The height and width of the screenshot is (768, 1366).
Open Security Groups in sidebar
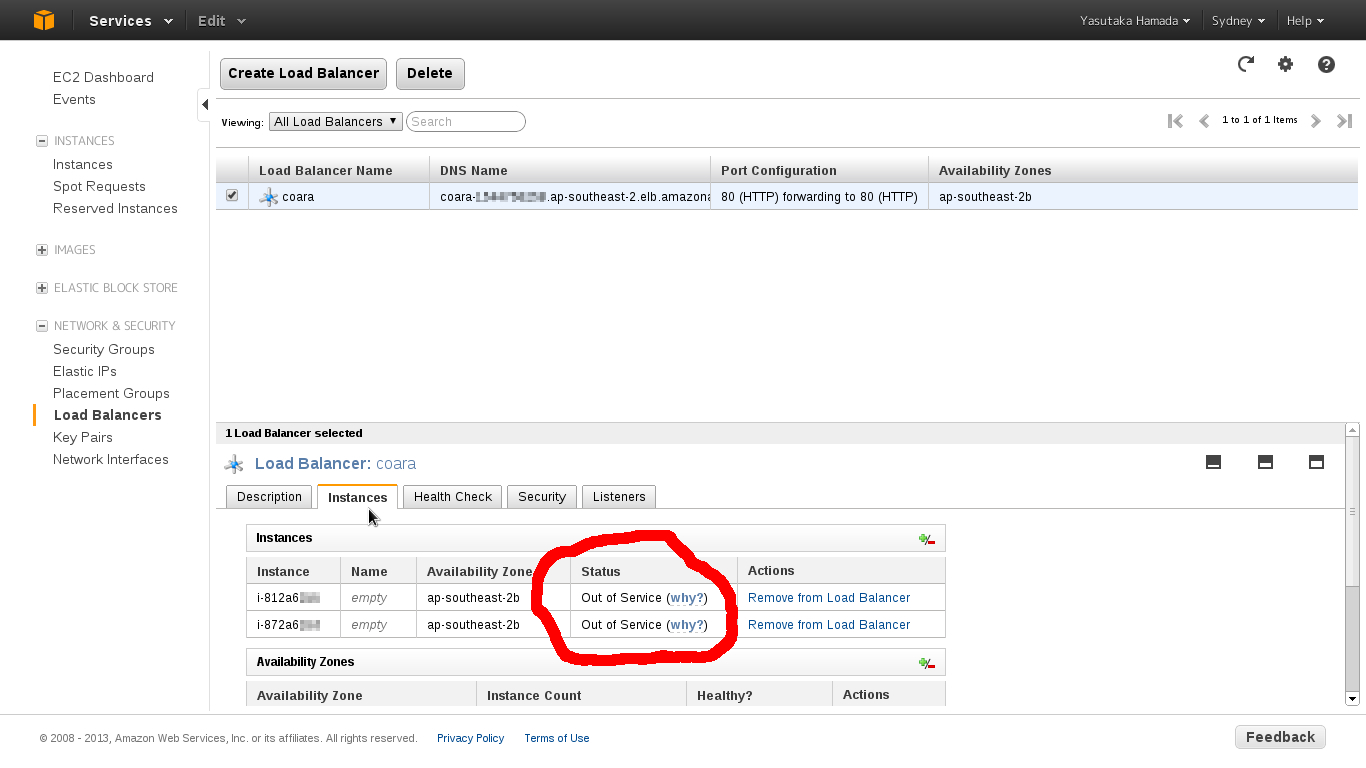click(104, 349)
